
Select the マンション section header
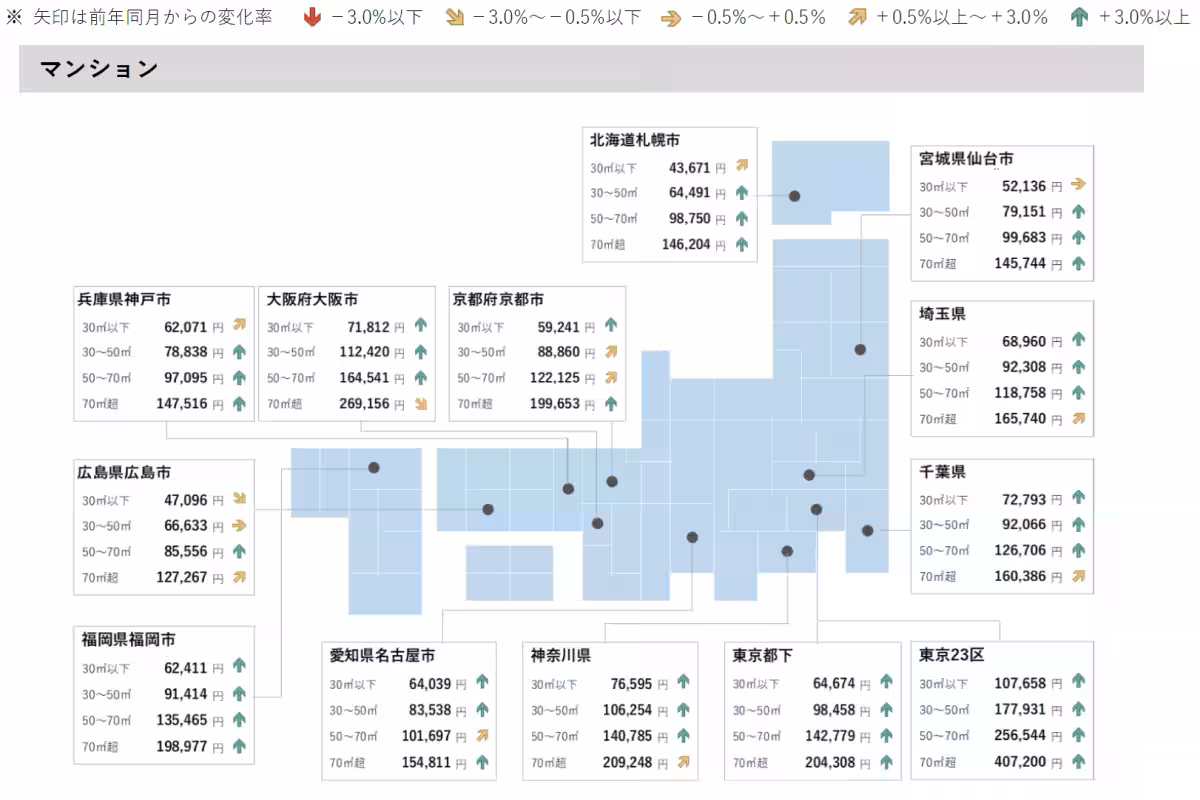(95, 69)
